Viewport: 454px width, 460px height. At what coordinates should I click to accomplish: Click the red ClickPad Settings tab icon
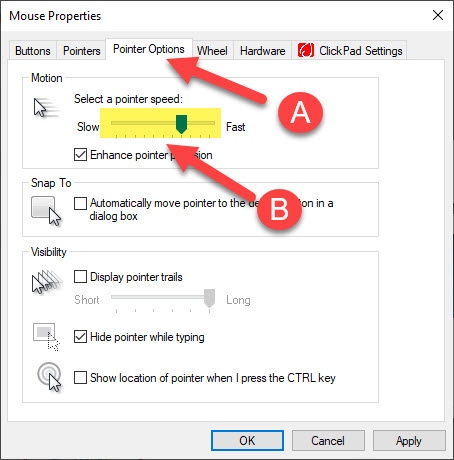coord(306,50)
